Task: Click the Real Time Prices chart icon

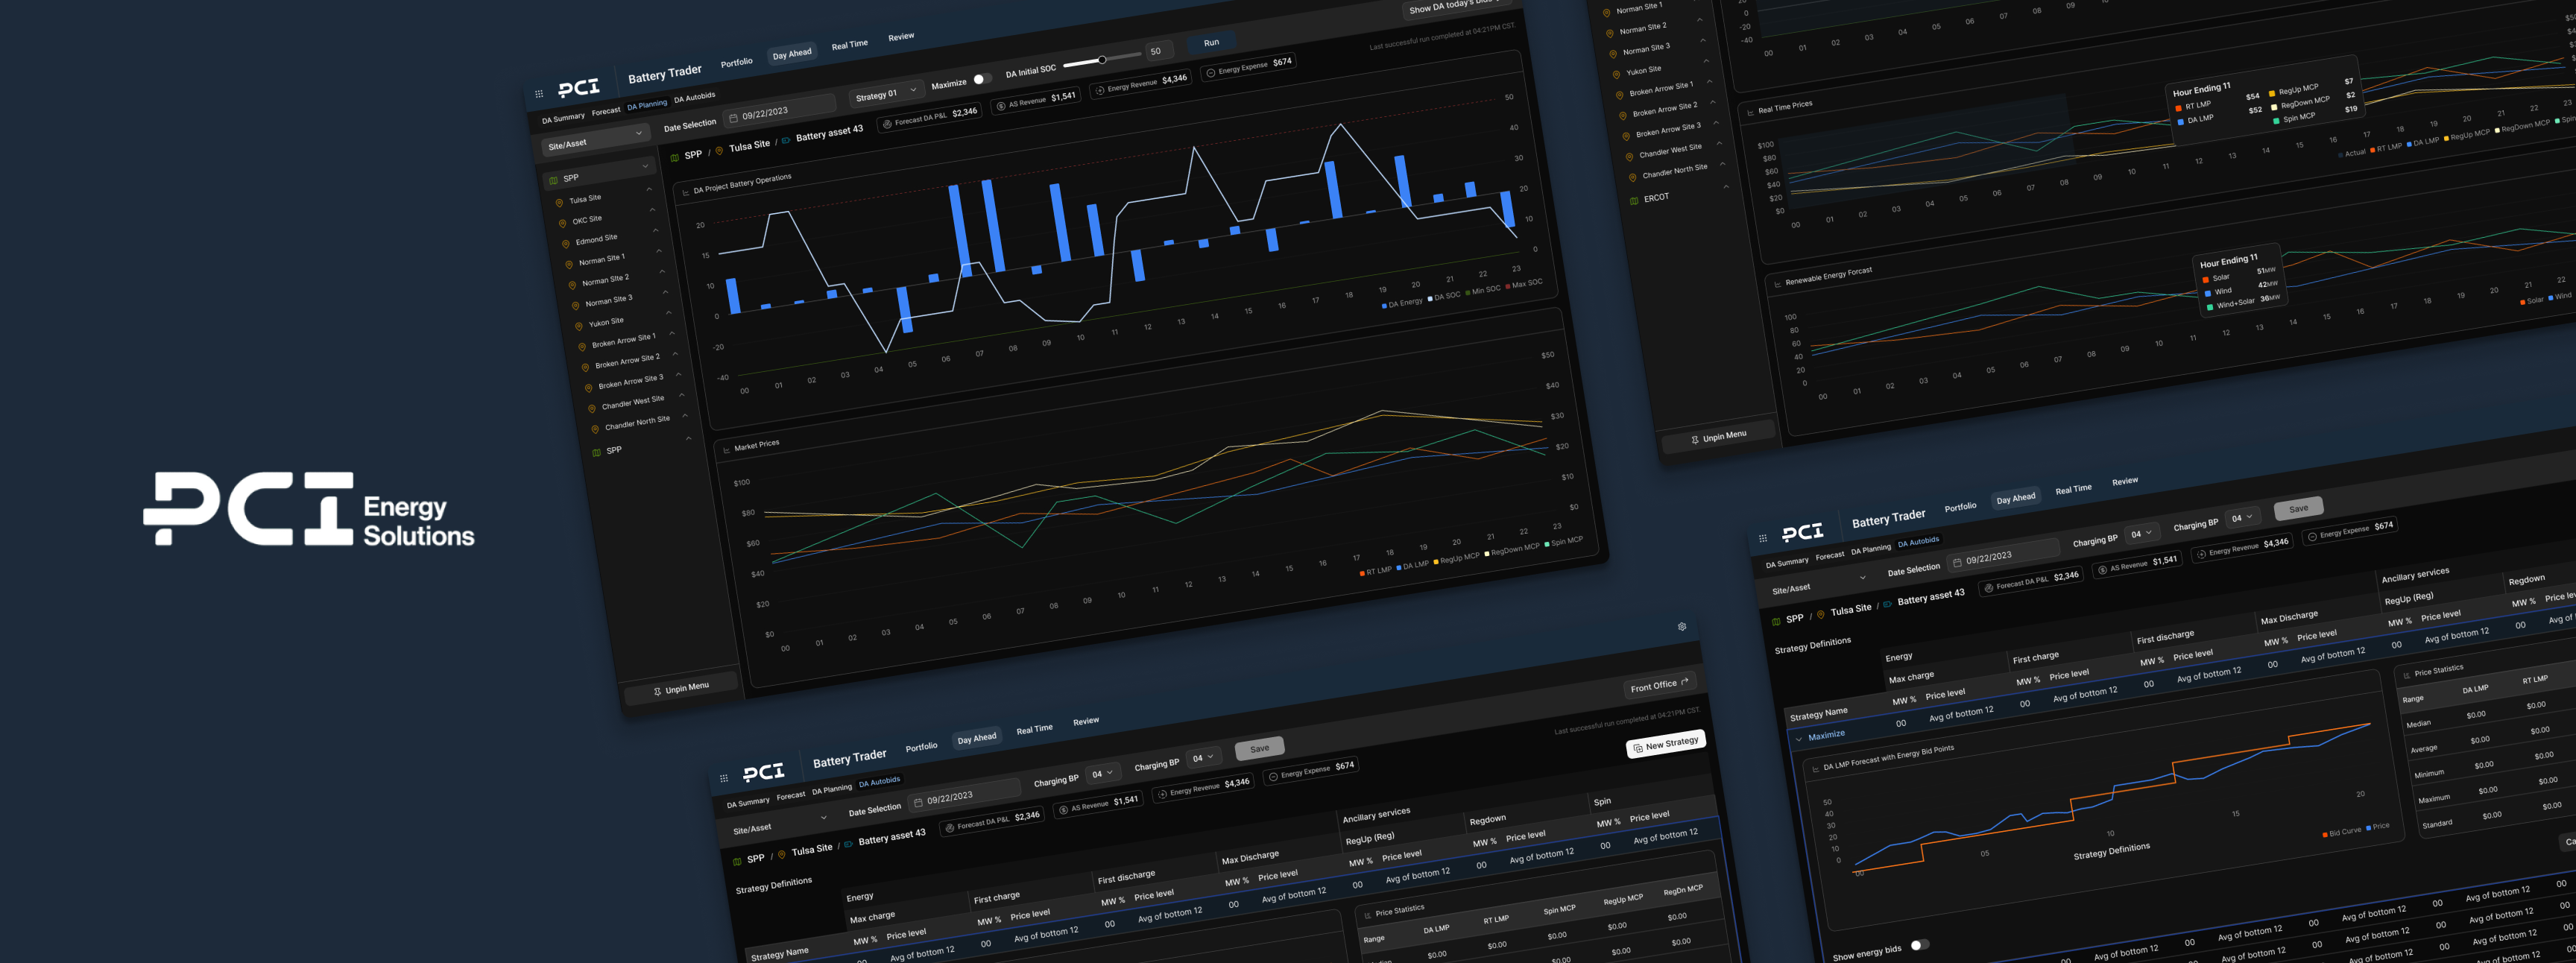Action: point(1750,112)
